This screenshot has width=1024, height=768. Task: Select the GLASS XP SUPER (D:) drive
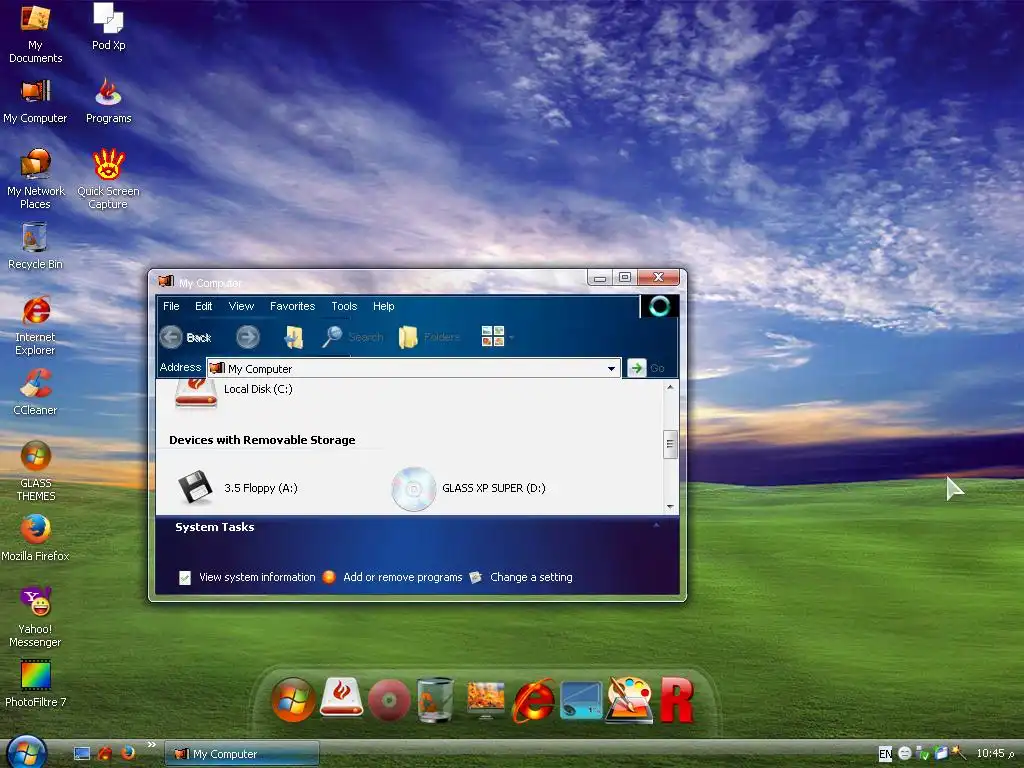(468, 488)
